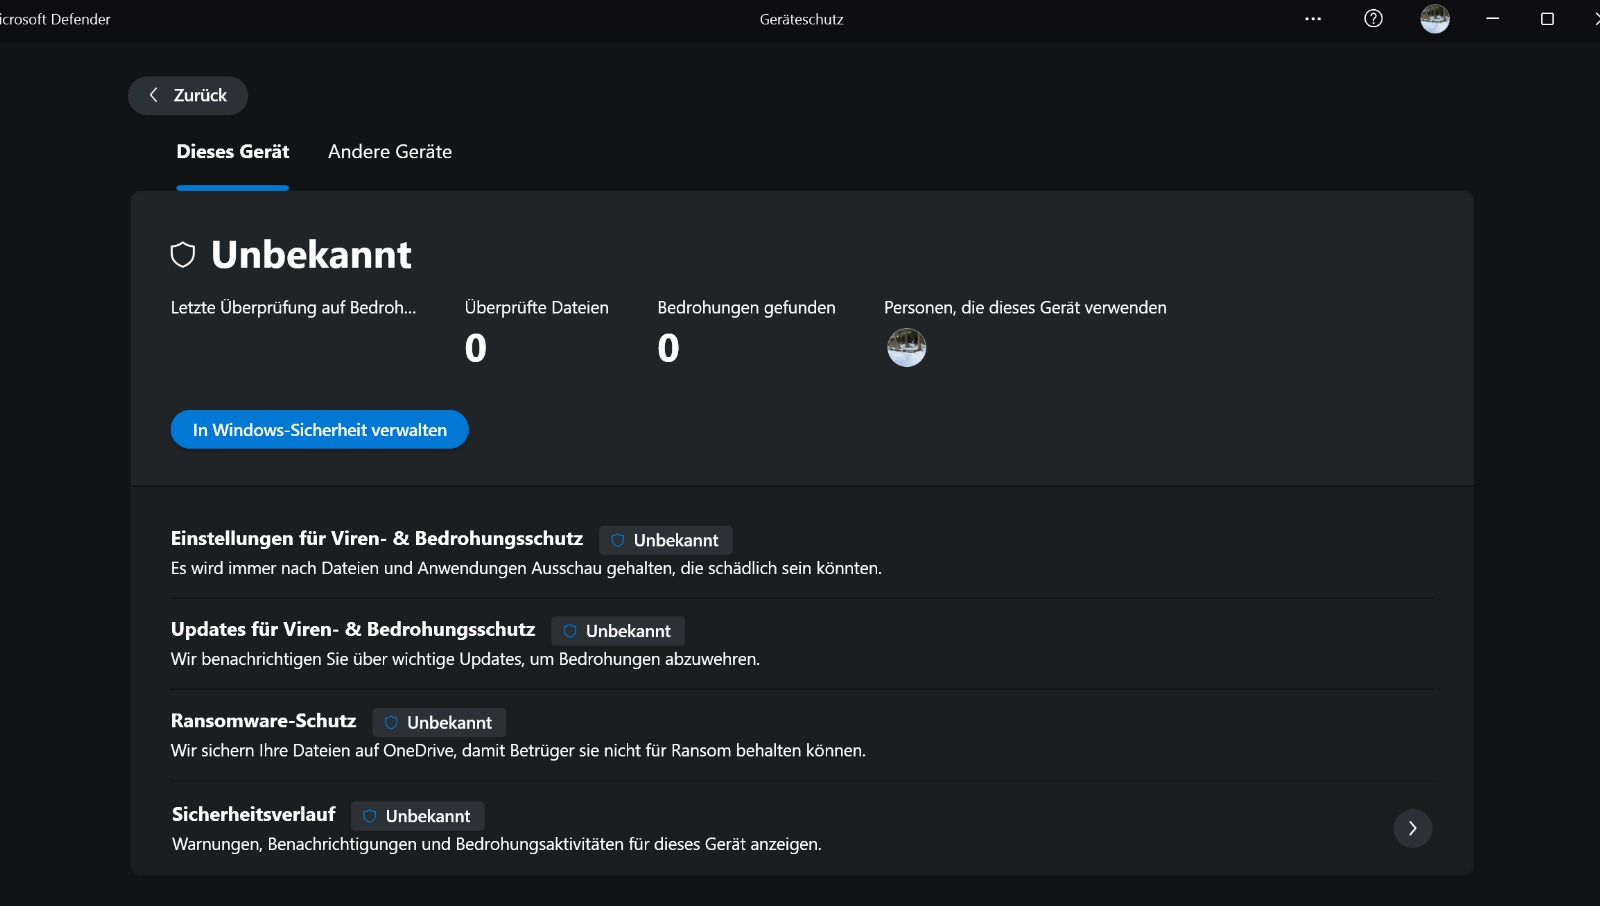Click the Unbekannt status text beside Sicherheitsverlauf
The image size is (1600, 906).
click(x=428, y=816)
